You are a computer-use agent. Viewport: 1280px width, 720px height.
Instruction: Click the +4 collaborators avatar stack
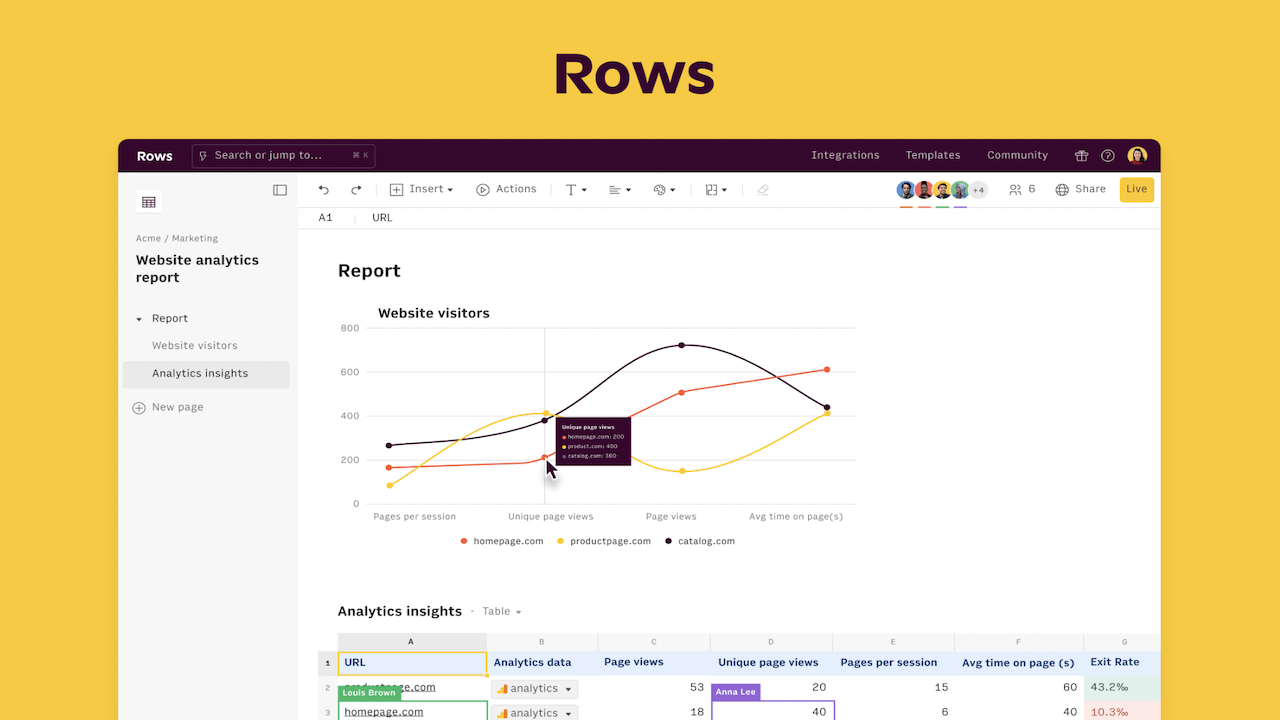point(978,189)
